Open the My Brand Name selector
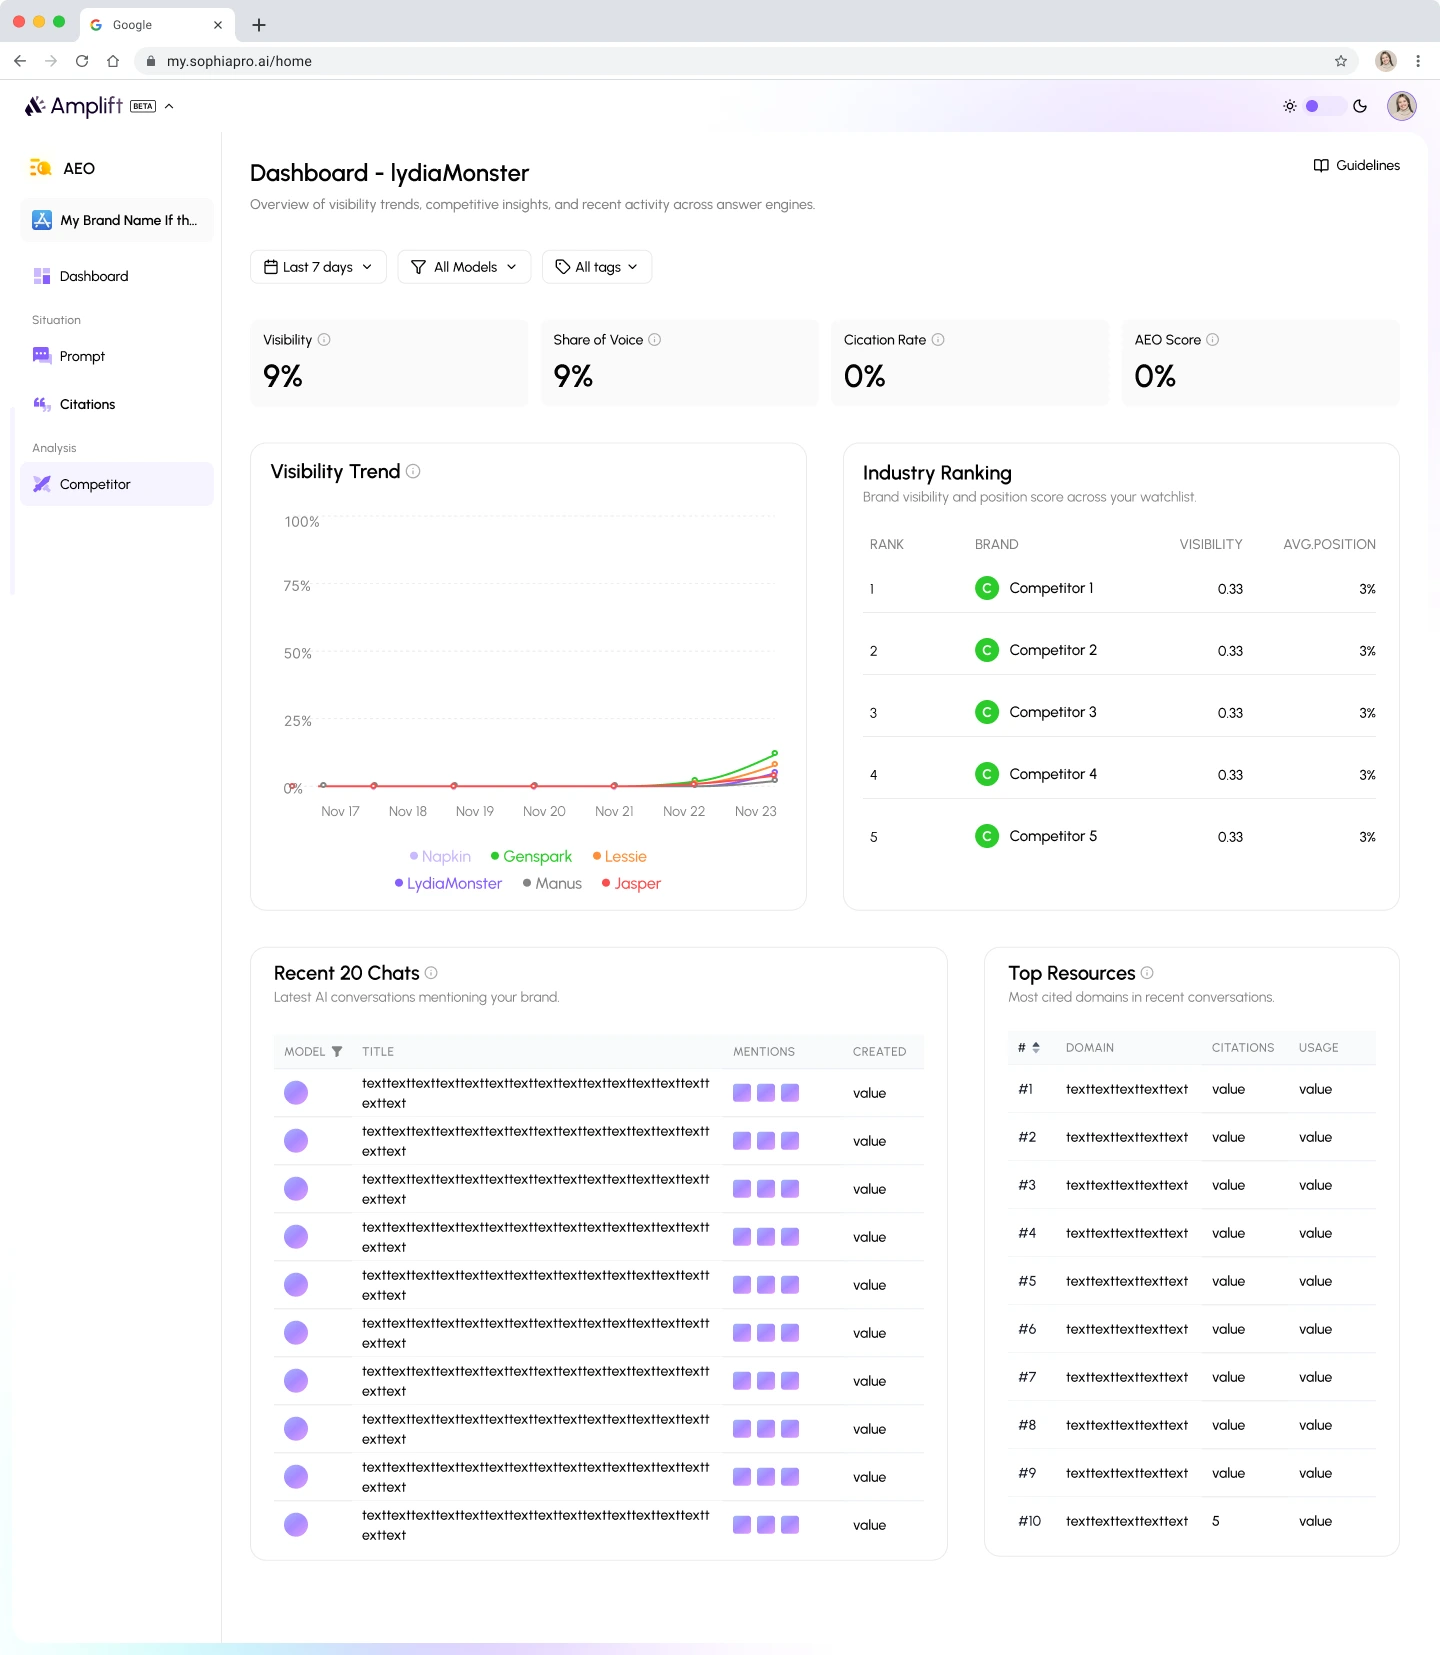Viewport: 1440px width, 1655px height. pyautogui.click(x=117, y=220)
